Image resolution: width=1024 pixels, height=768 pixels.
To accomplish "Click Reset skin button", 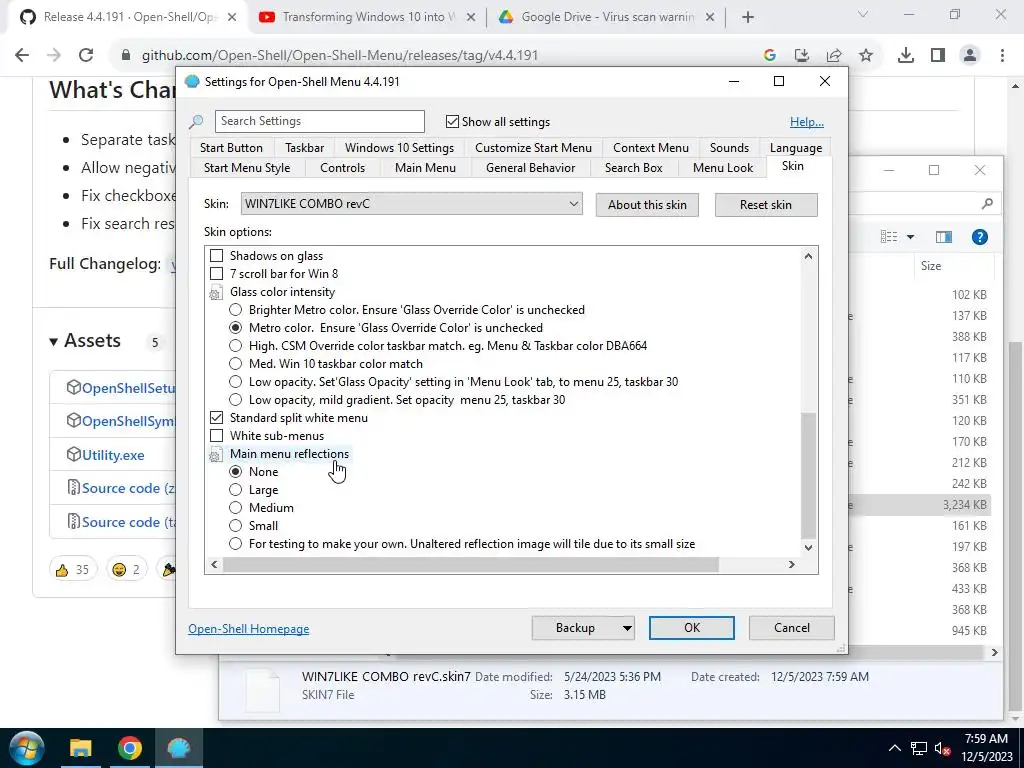I will pos(765,204).
